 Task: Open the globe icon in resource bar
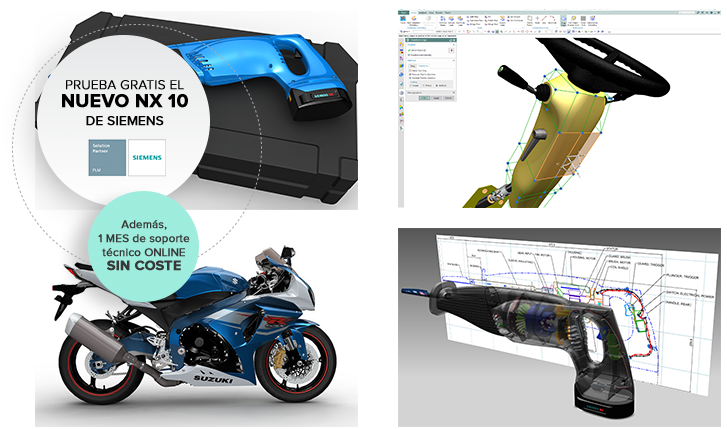(x=402, y=93)
